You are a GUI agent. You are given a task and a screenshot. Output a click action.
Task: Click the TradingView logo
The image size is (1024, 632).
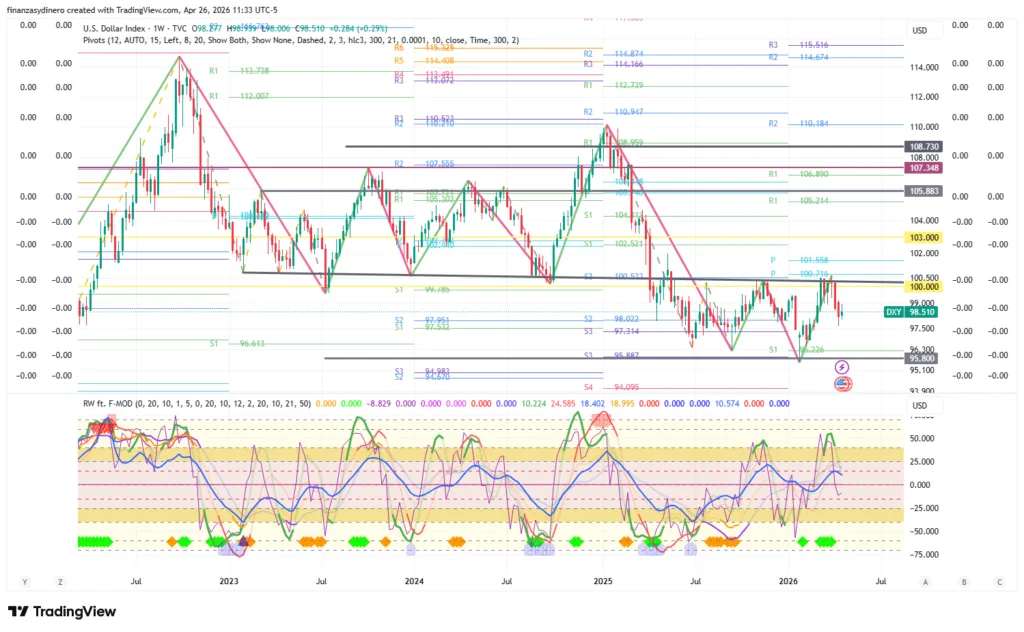[x=62, y=611]
